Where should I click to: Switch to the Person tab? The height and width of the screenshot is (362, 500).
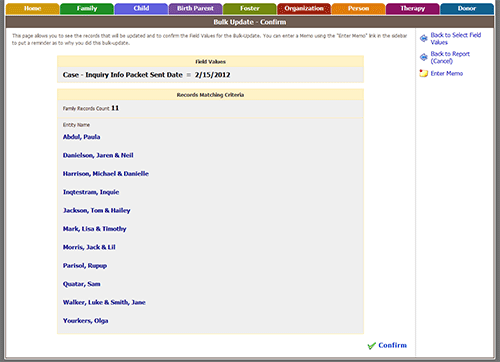click(358, 9)
